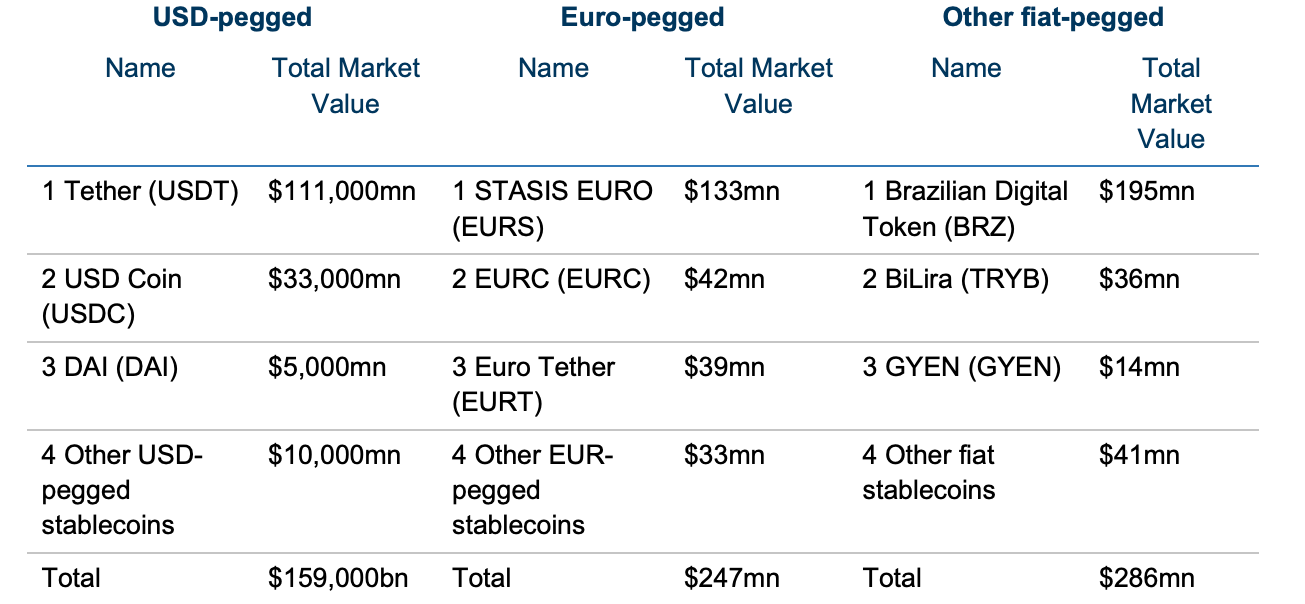Click the USD Coin (USDC) cell
Image resolution: width=1305 pixels, height=604 pixels.
[111, 296]
